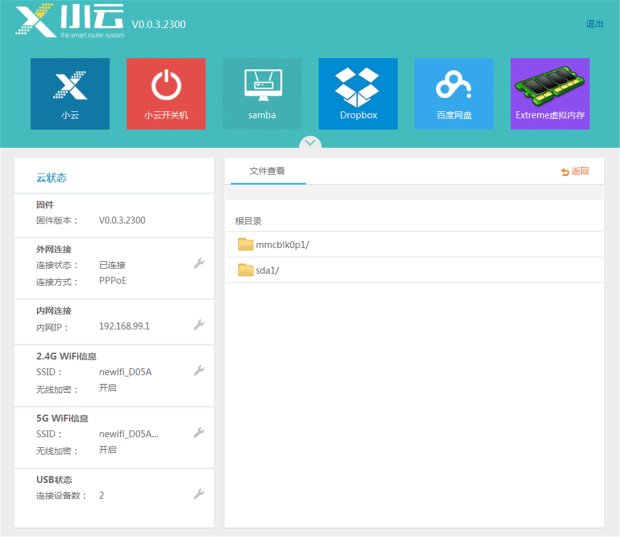Click the 退出 logout link

point(594,24)
